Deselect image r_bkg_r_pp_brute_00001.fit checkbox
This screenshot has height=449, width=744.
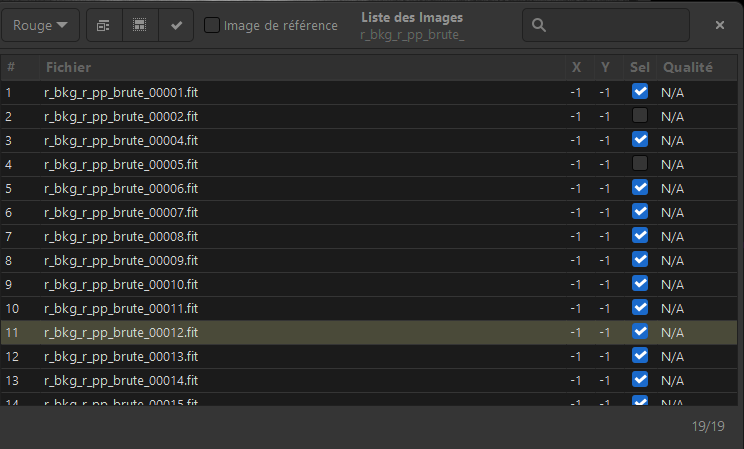point(640,92)
